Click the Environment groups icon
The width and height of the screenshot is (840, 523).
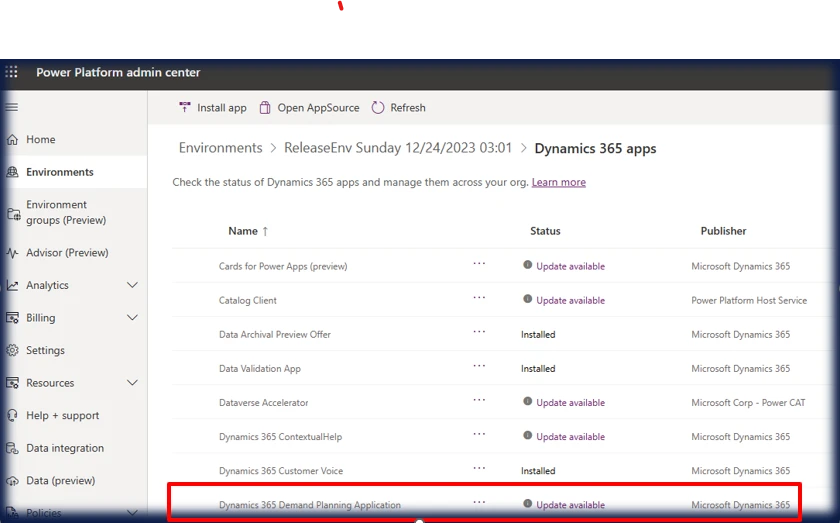[13, 214]
